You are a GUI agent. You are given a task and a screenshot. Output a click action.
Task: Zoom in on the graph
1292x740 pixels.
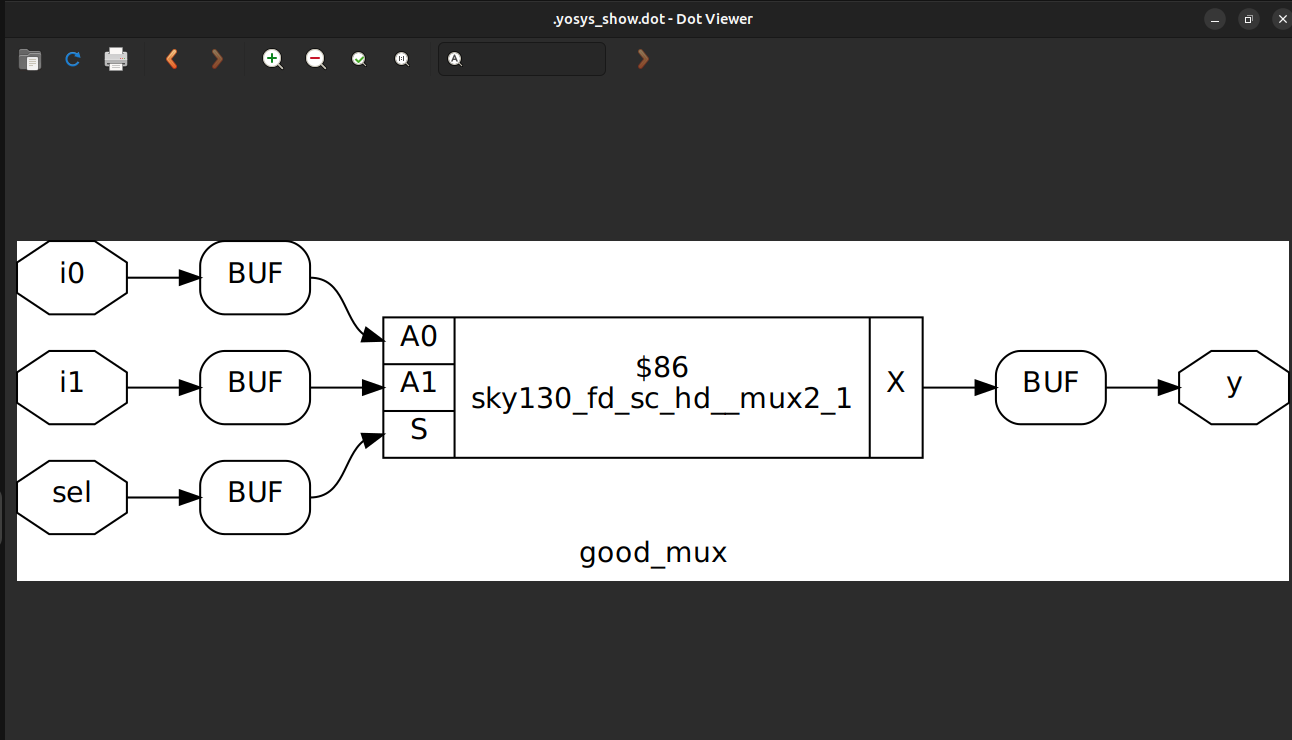[x=272, y=59]
